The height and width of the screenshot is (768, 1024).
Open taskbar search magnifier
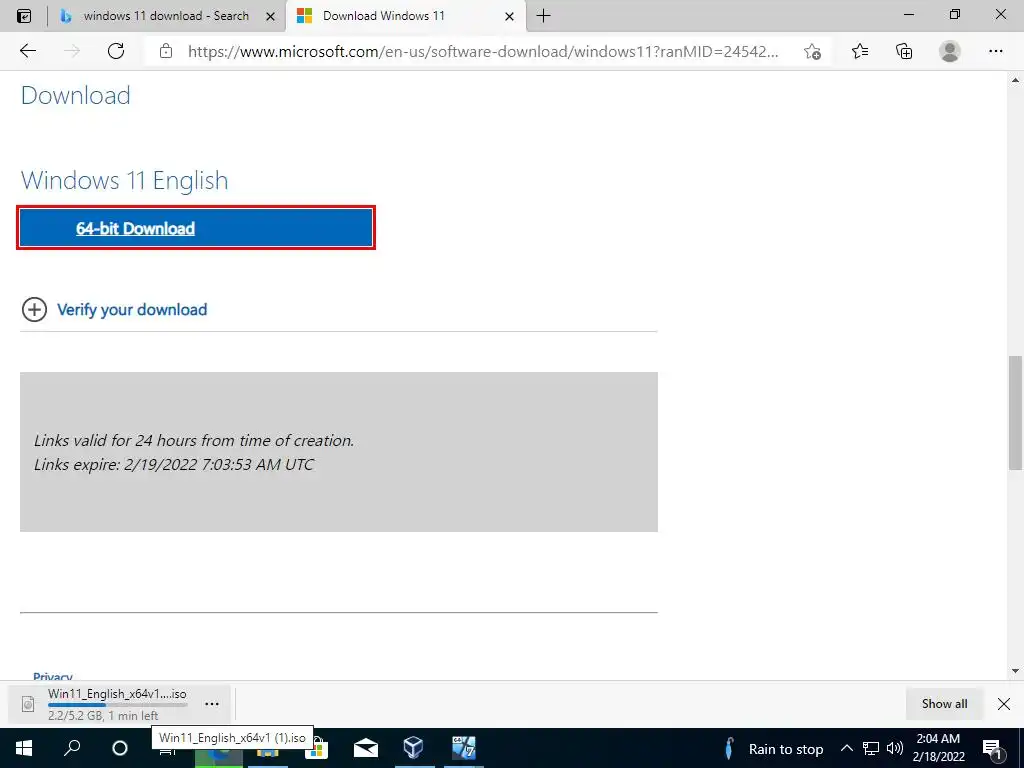(72, 748)
